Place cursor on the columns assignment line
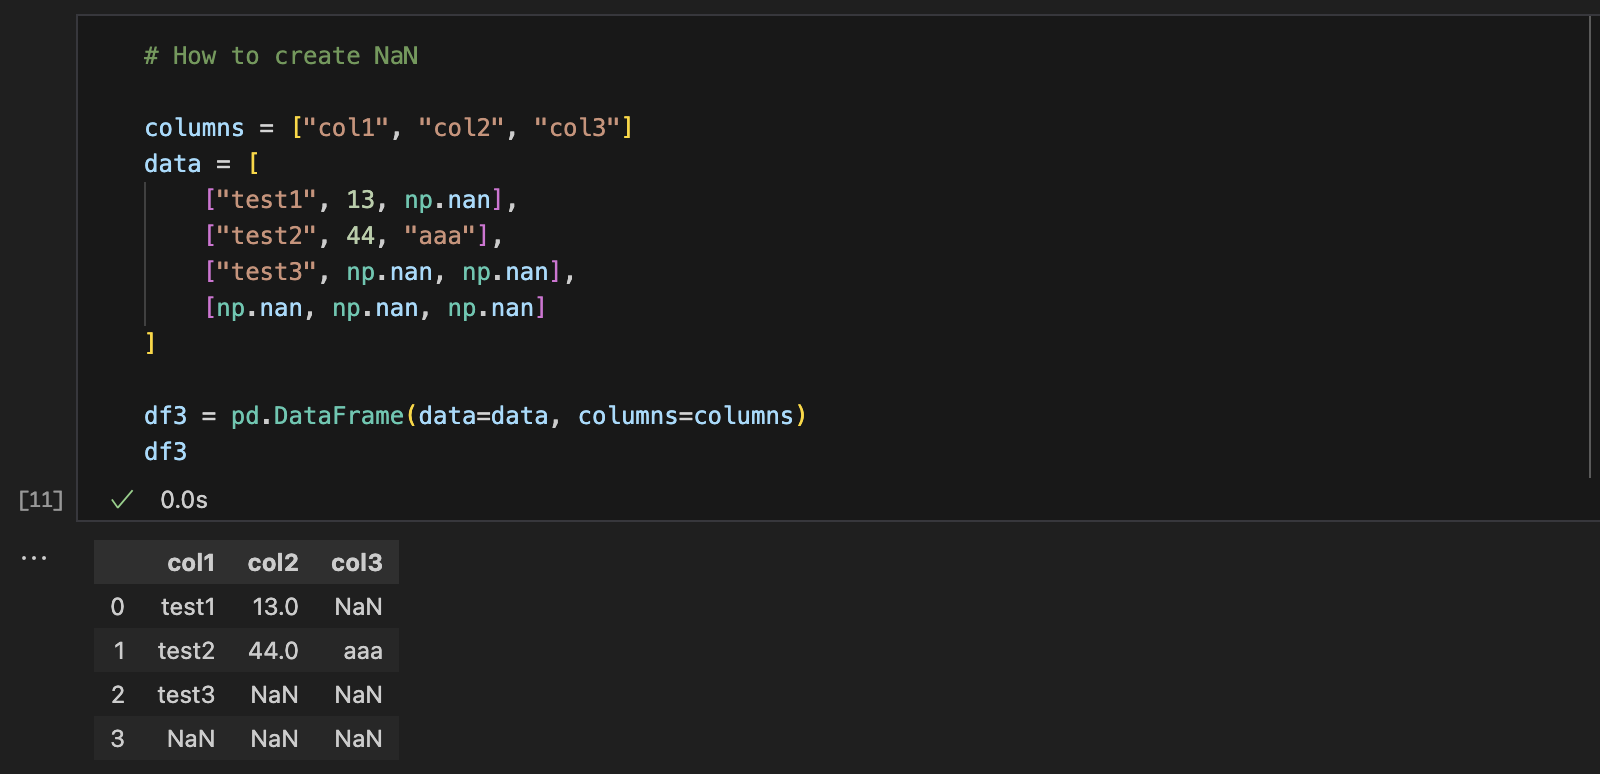This screenshot has height=774, width=1600. coord(388,128)
